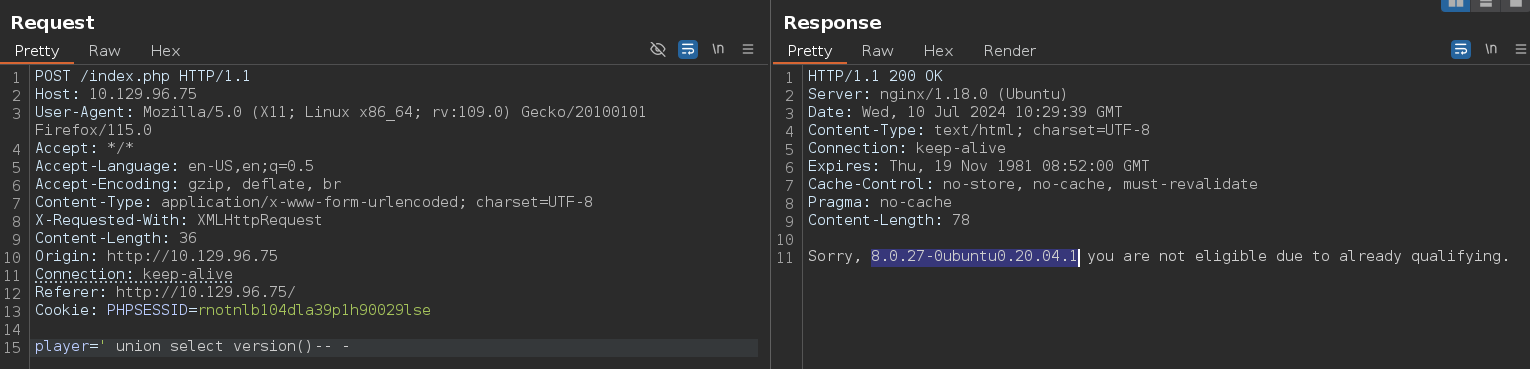Click the Accept-Language en-US header line

pos(174,166)
